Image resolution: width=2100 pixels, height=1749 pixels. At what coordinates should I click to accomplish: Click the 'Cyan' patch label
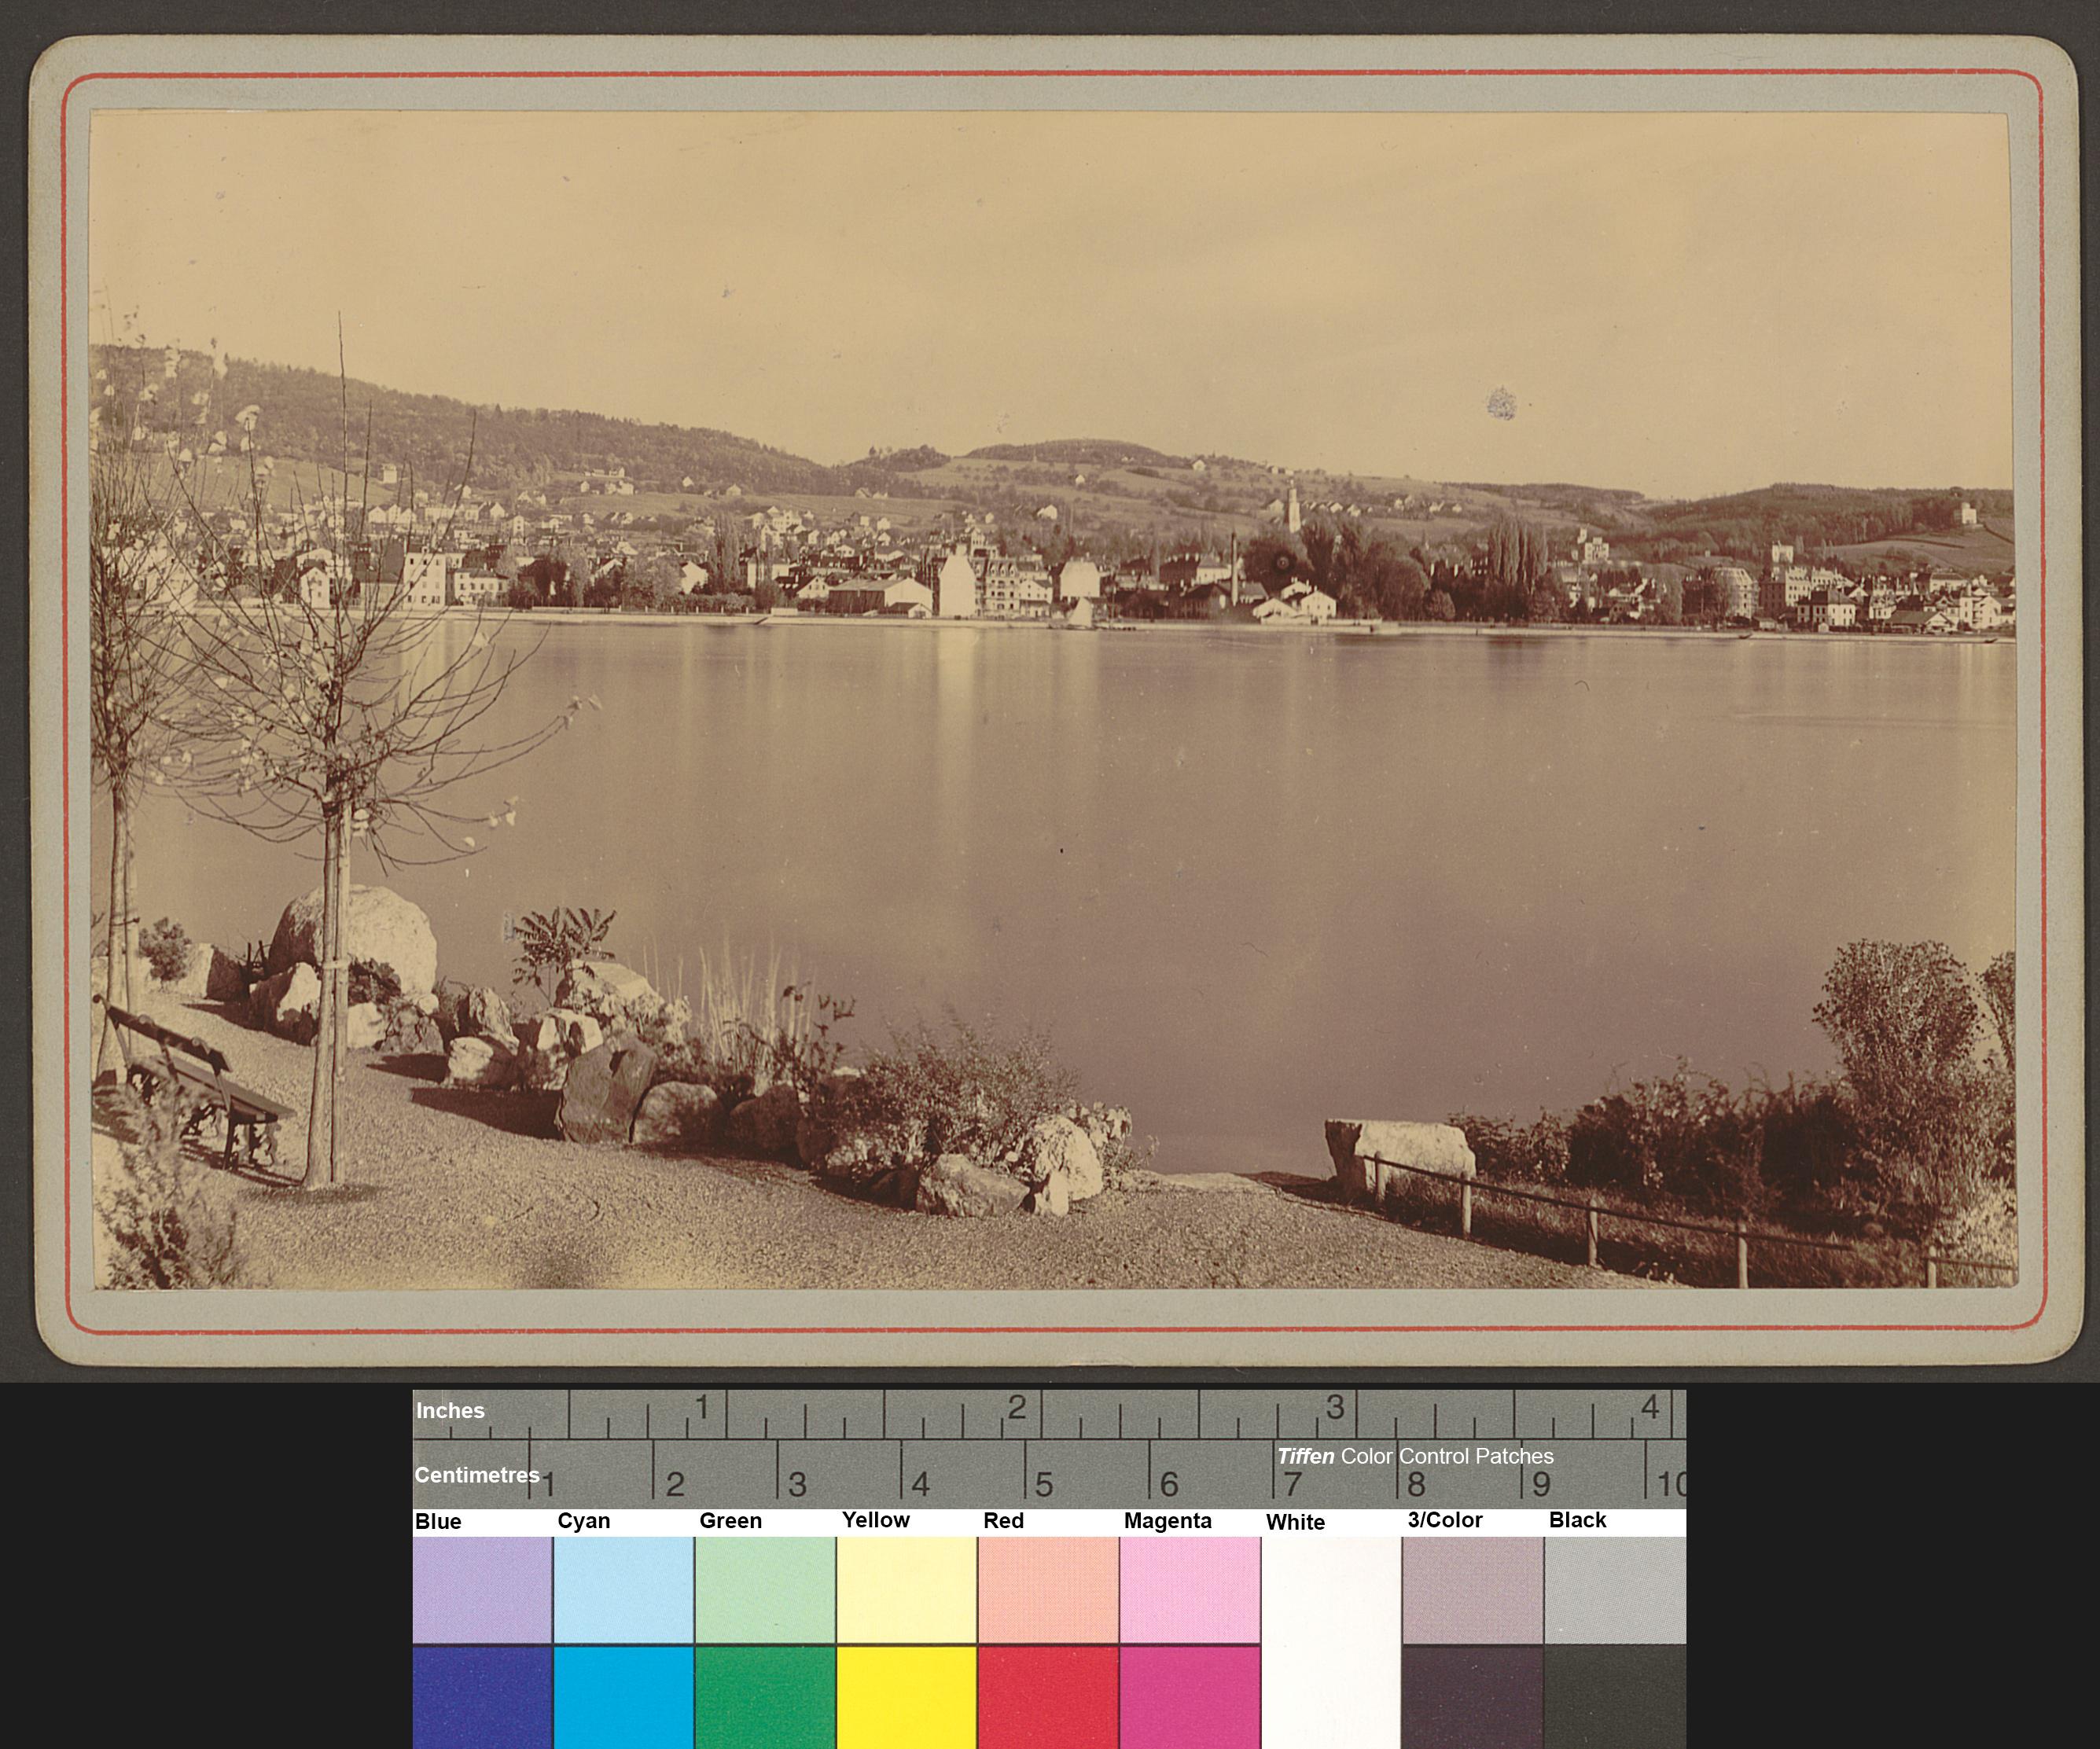(x=584, y=1520)
